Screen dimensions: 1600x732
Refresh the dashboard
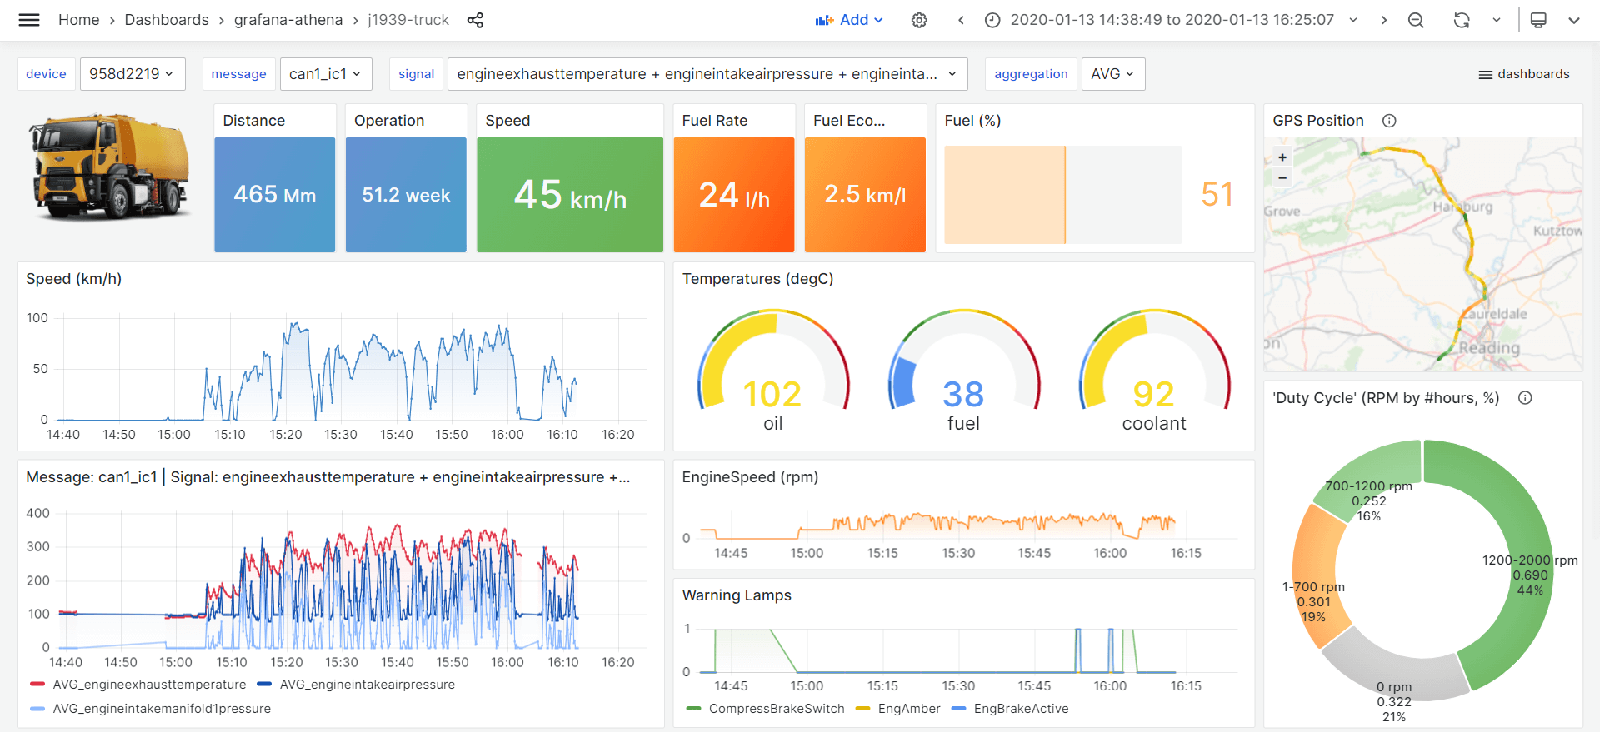[x=1462, y=20]
